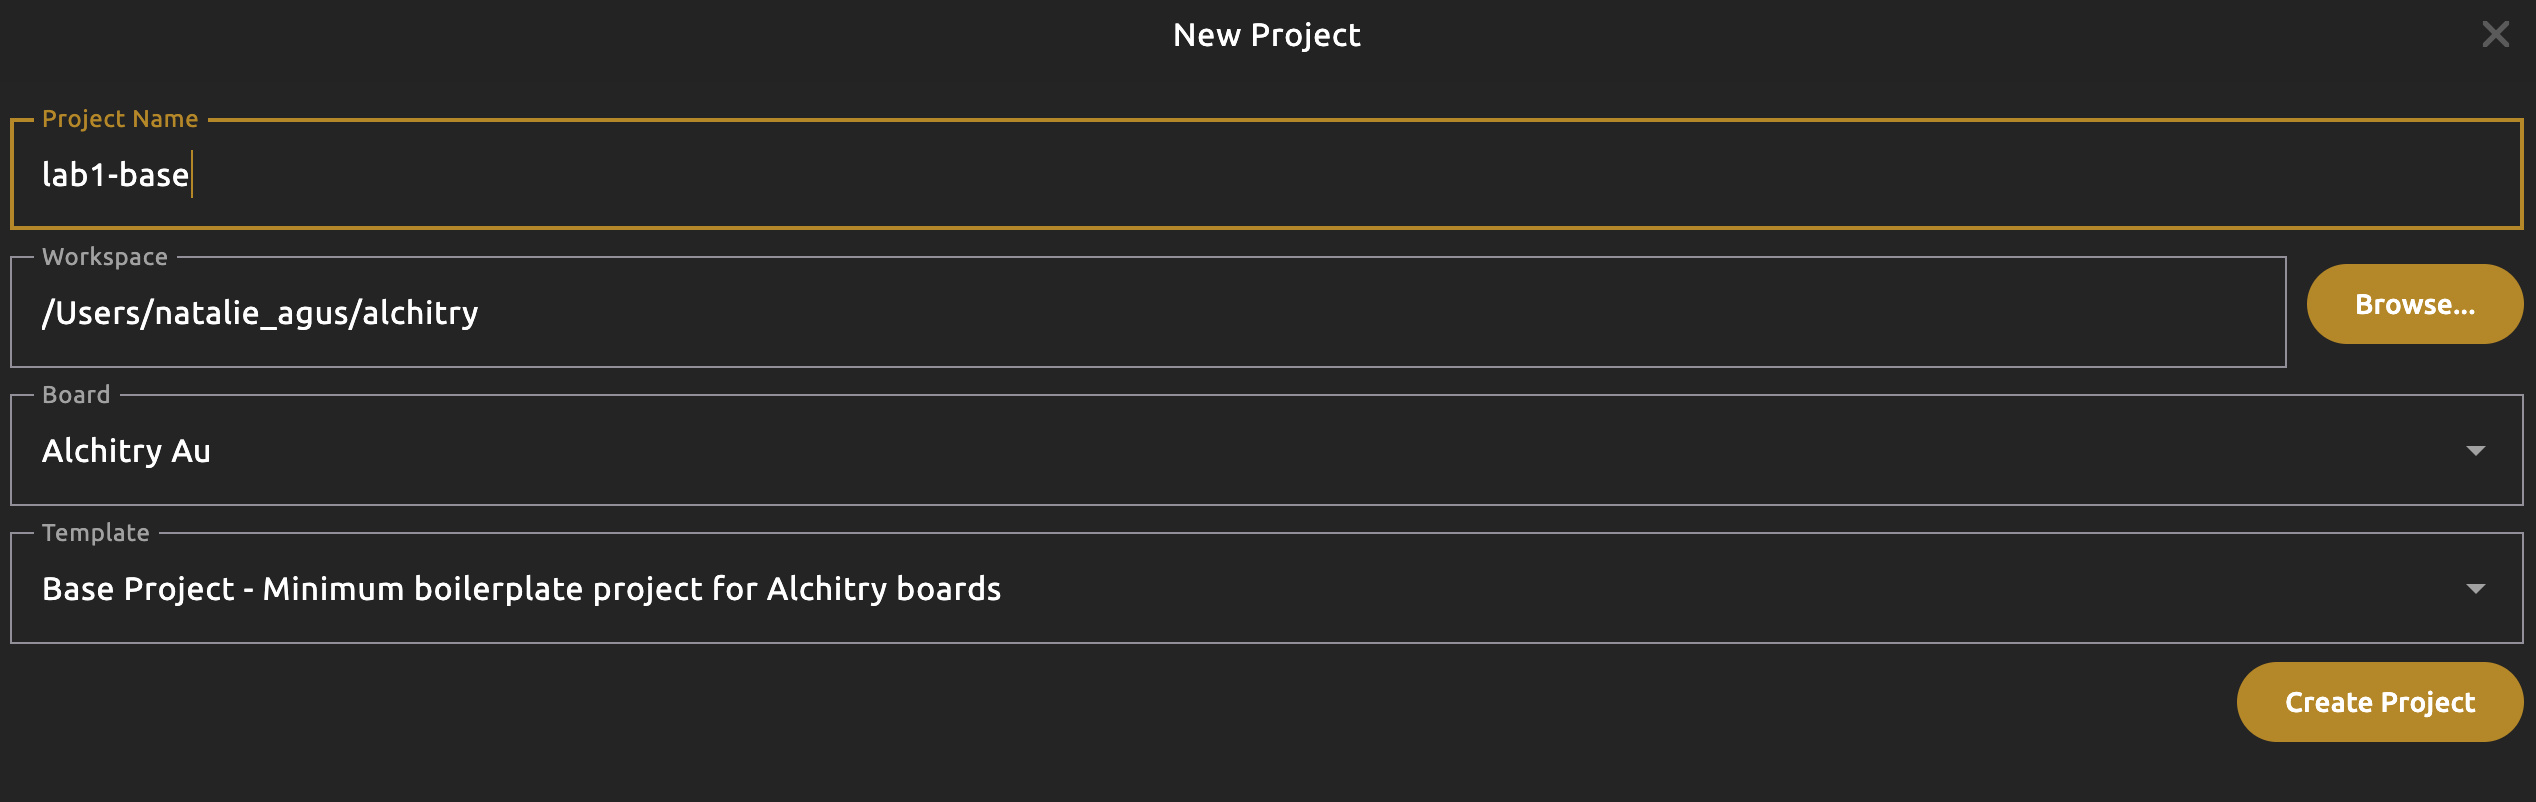Click the Board field label
The width and height of the screenshot is (2536, 802).
point(76,395)
